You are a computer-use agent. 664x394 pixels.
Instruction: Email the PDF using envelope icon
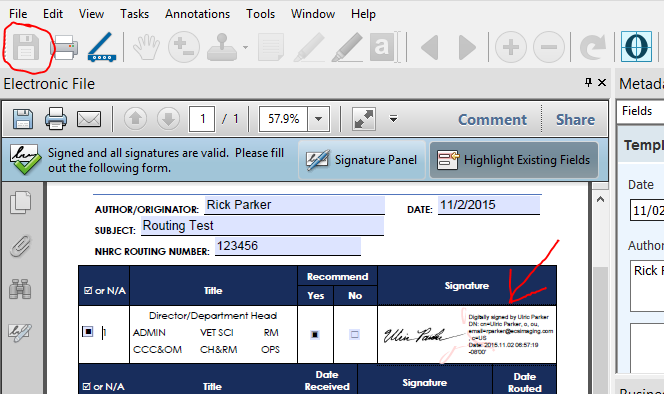click(x=89, y=119)
